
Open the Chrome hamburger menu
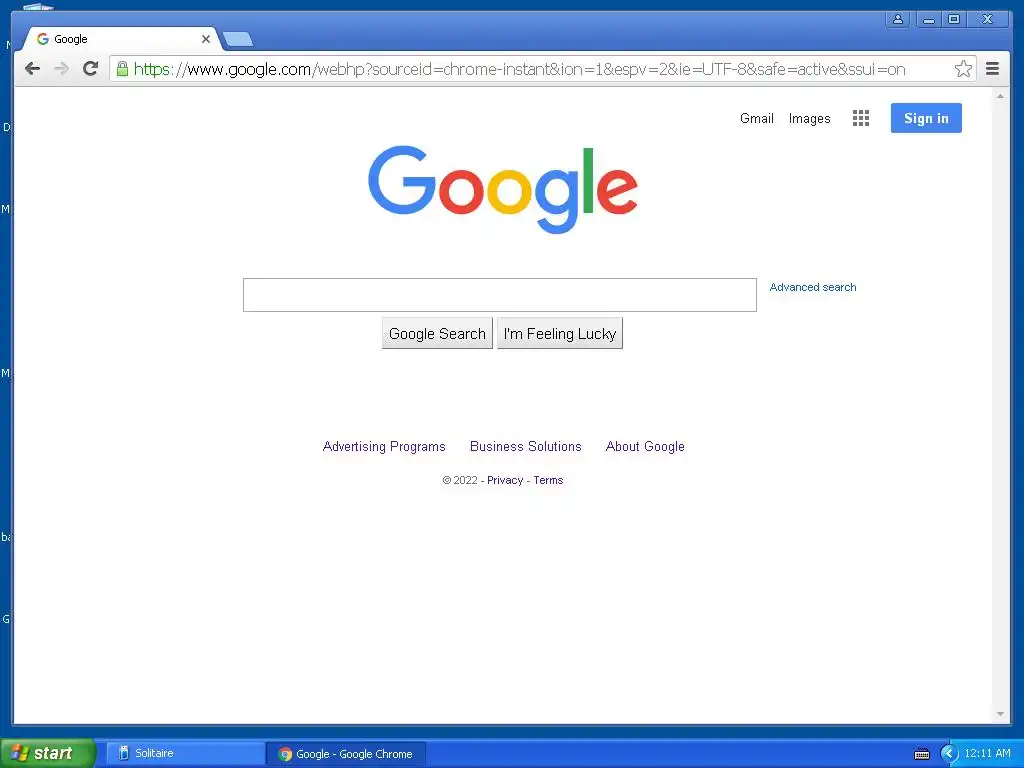992,69
